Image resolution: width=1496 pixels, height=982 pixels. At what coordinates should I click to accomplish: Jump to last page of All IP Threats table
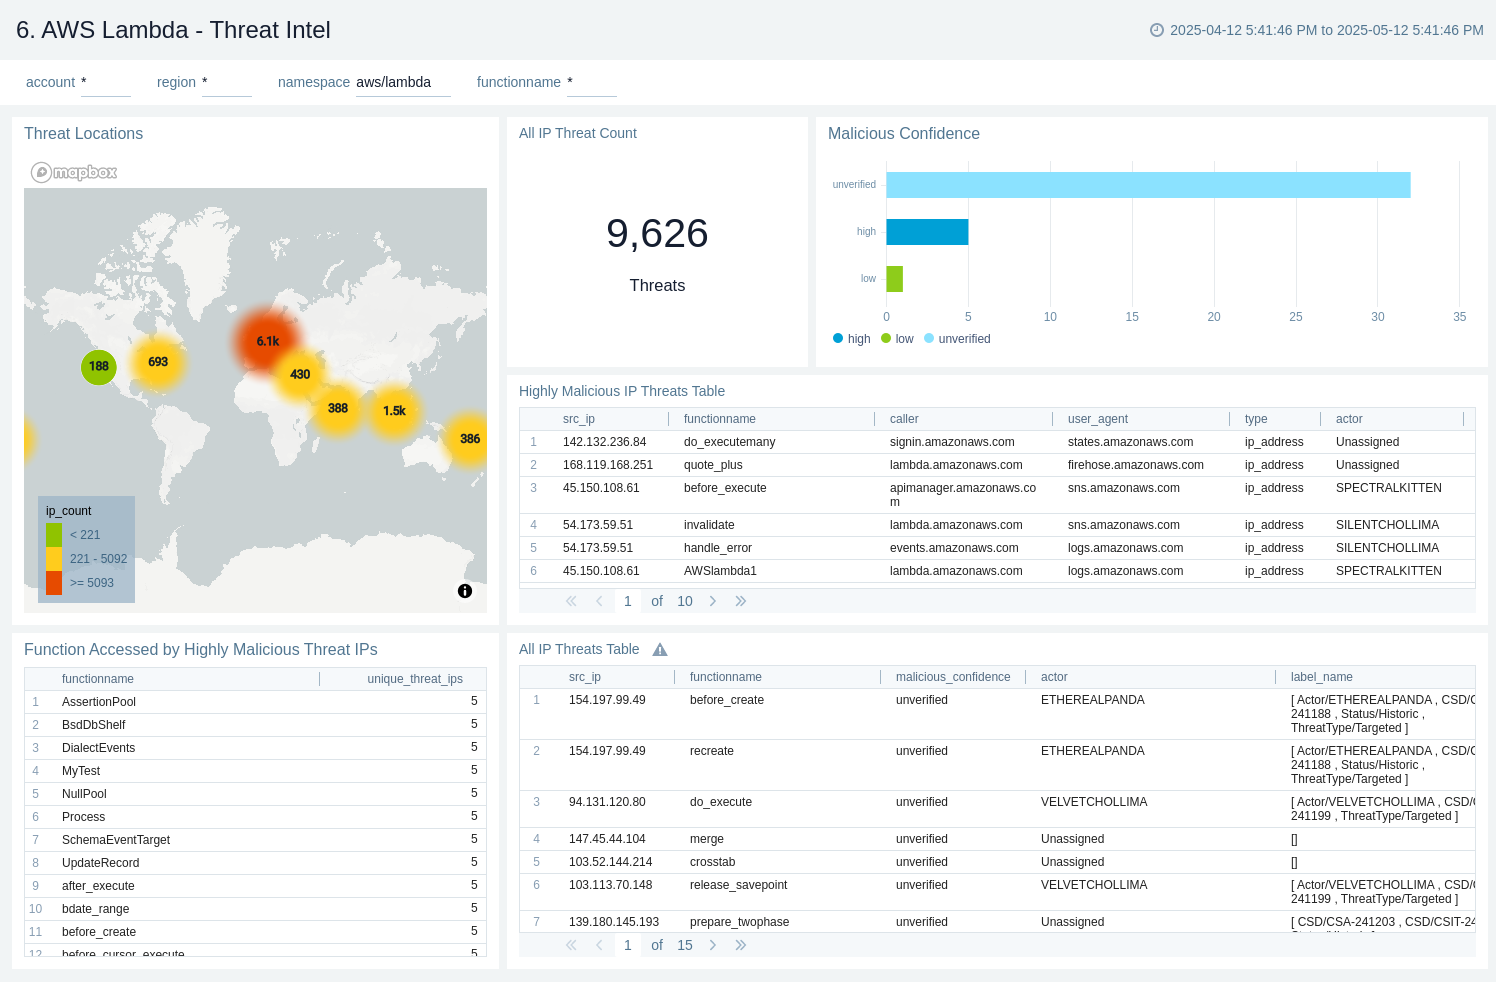click(x=741, y=945)
